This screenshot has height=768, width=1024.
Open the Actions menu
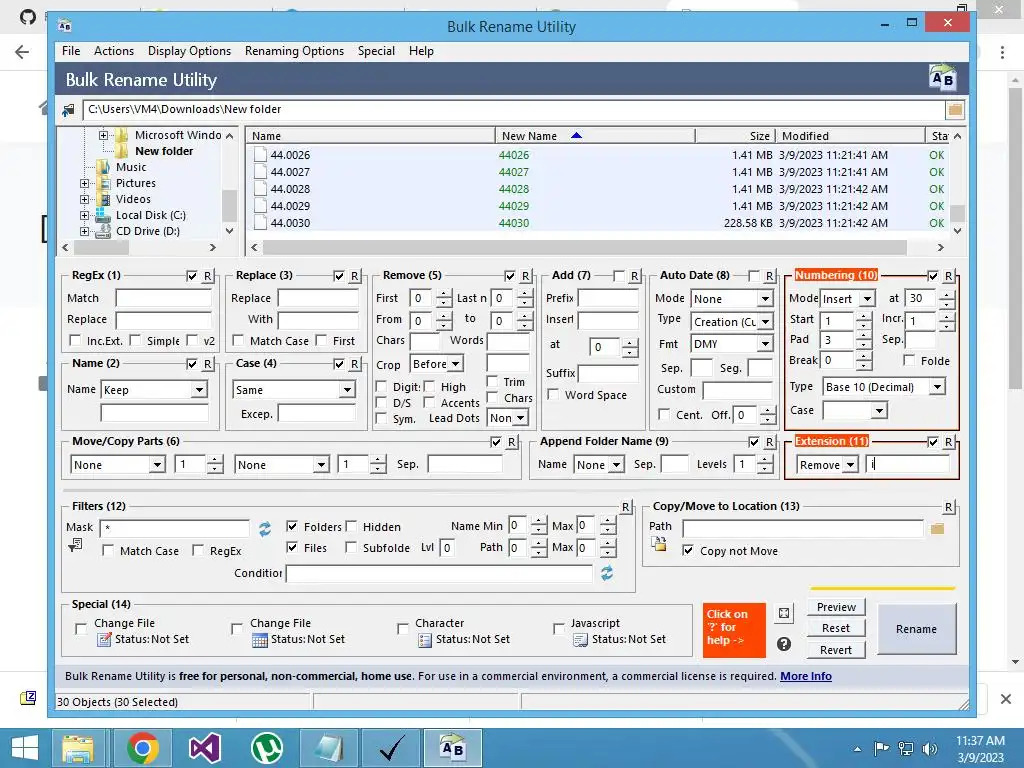(x=114, y=51)
